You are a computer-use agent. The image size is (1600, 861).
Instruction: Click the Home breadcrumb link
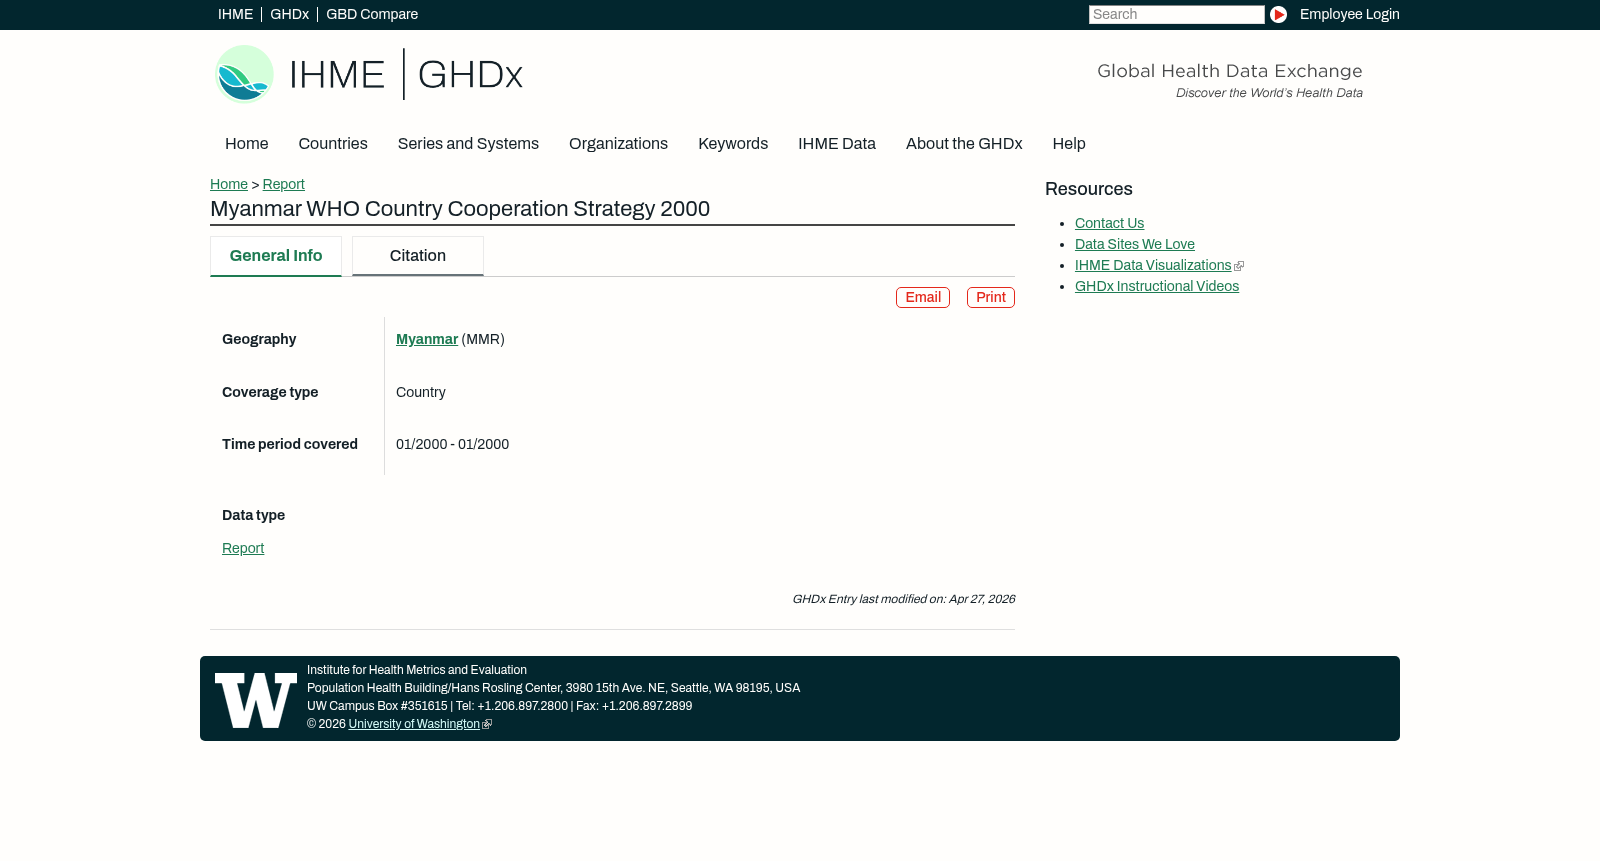pyautogui.click(x=229, y=184)
